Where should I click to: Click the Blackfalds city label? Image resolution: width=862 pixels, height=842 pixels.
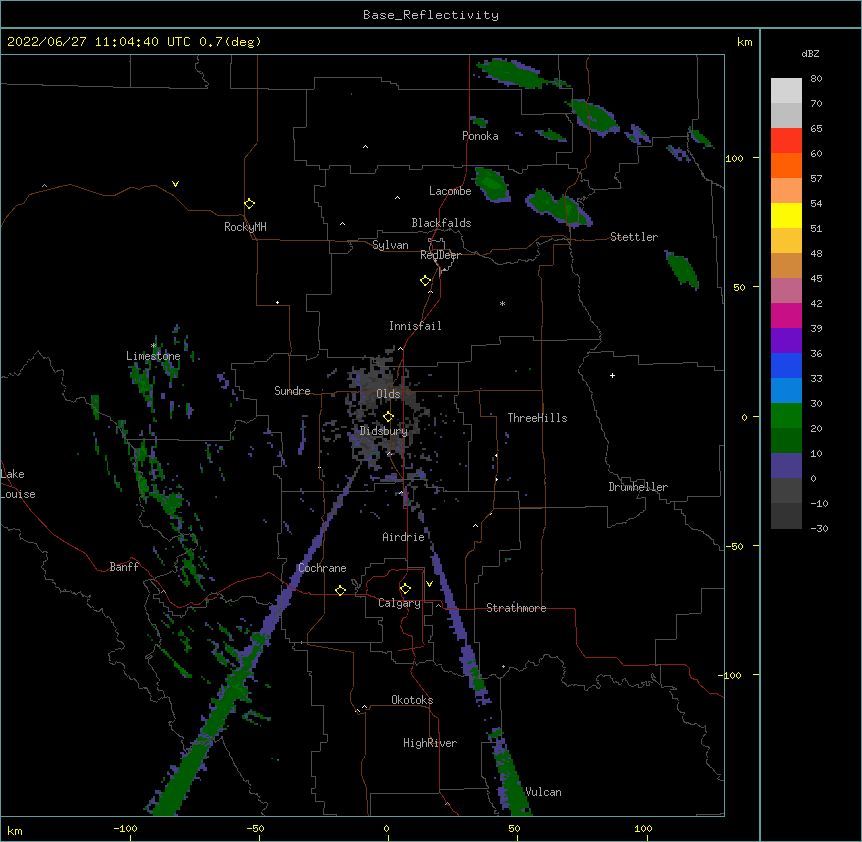(441, 223)
